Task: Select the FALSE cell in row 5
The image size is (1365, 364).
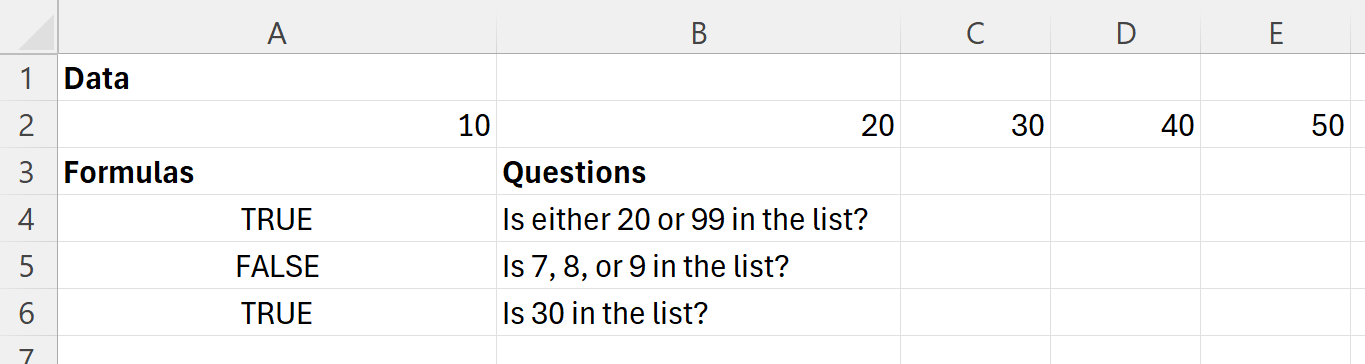Action: 277,266
